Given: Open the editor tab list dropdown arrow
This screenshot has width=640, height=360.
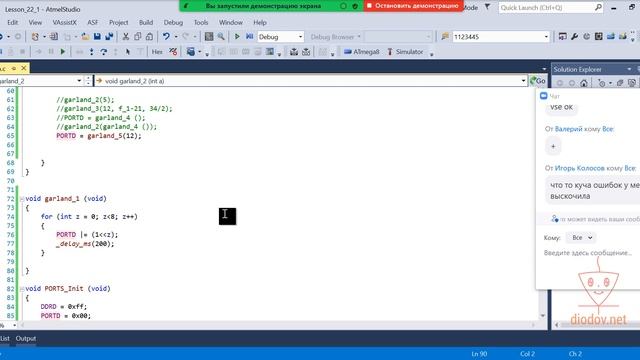Looking at the screenshot, I should click(544, 69).
